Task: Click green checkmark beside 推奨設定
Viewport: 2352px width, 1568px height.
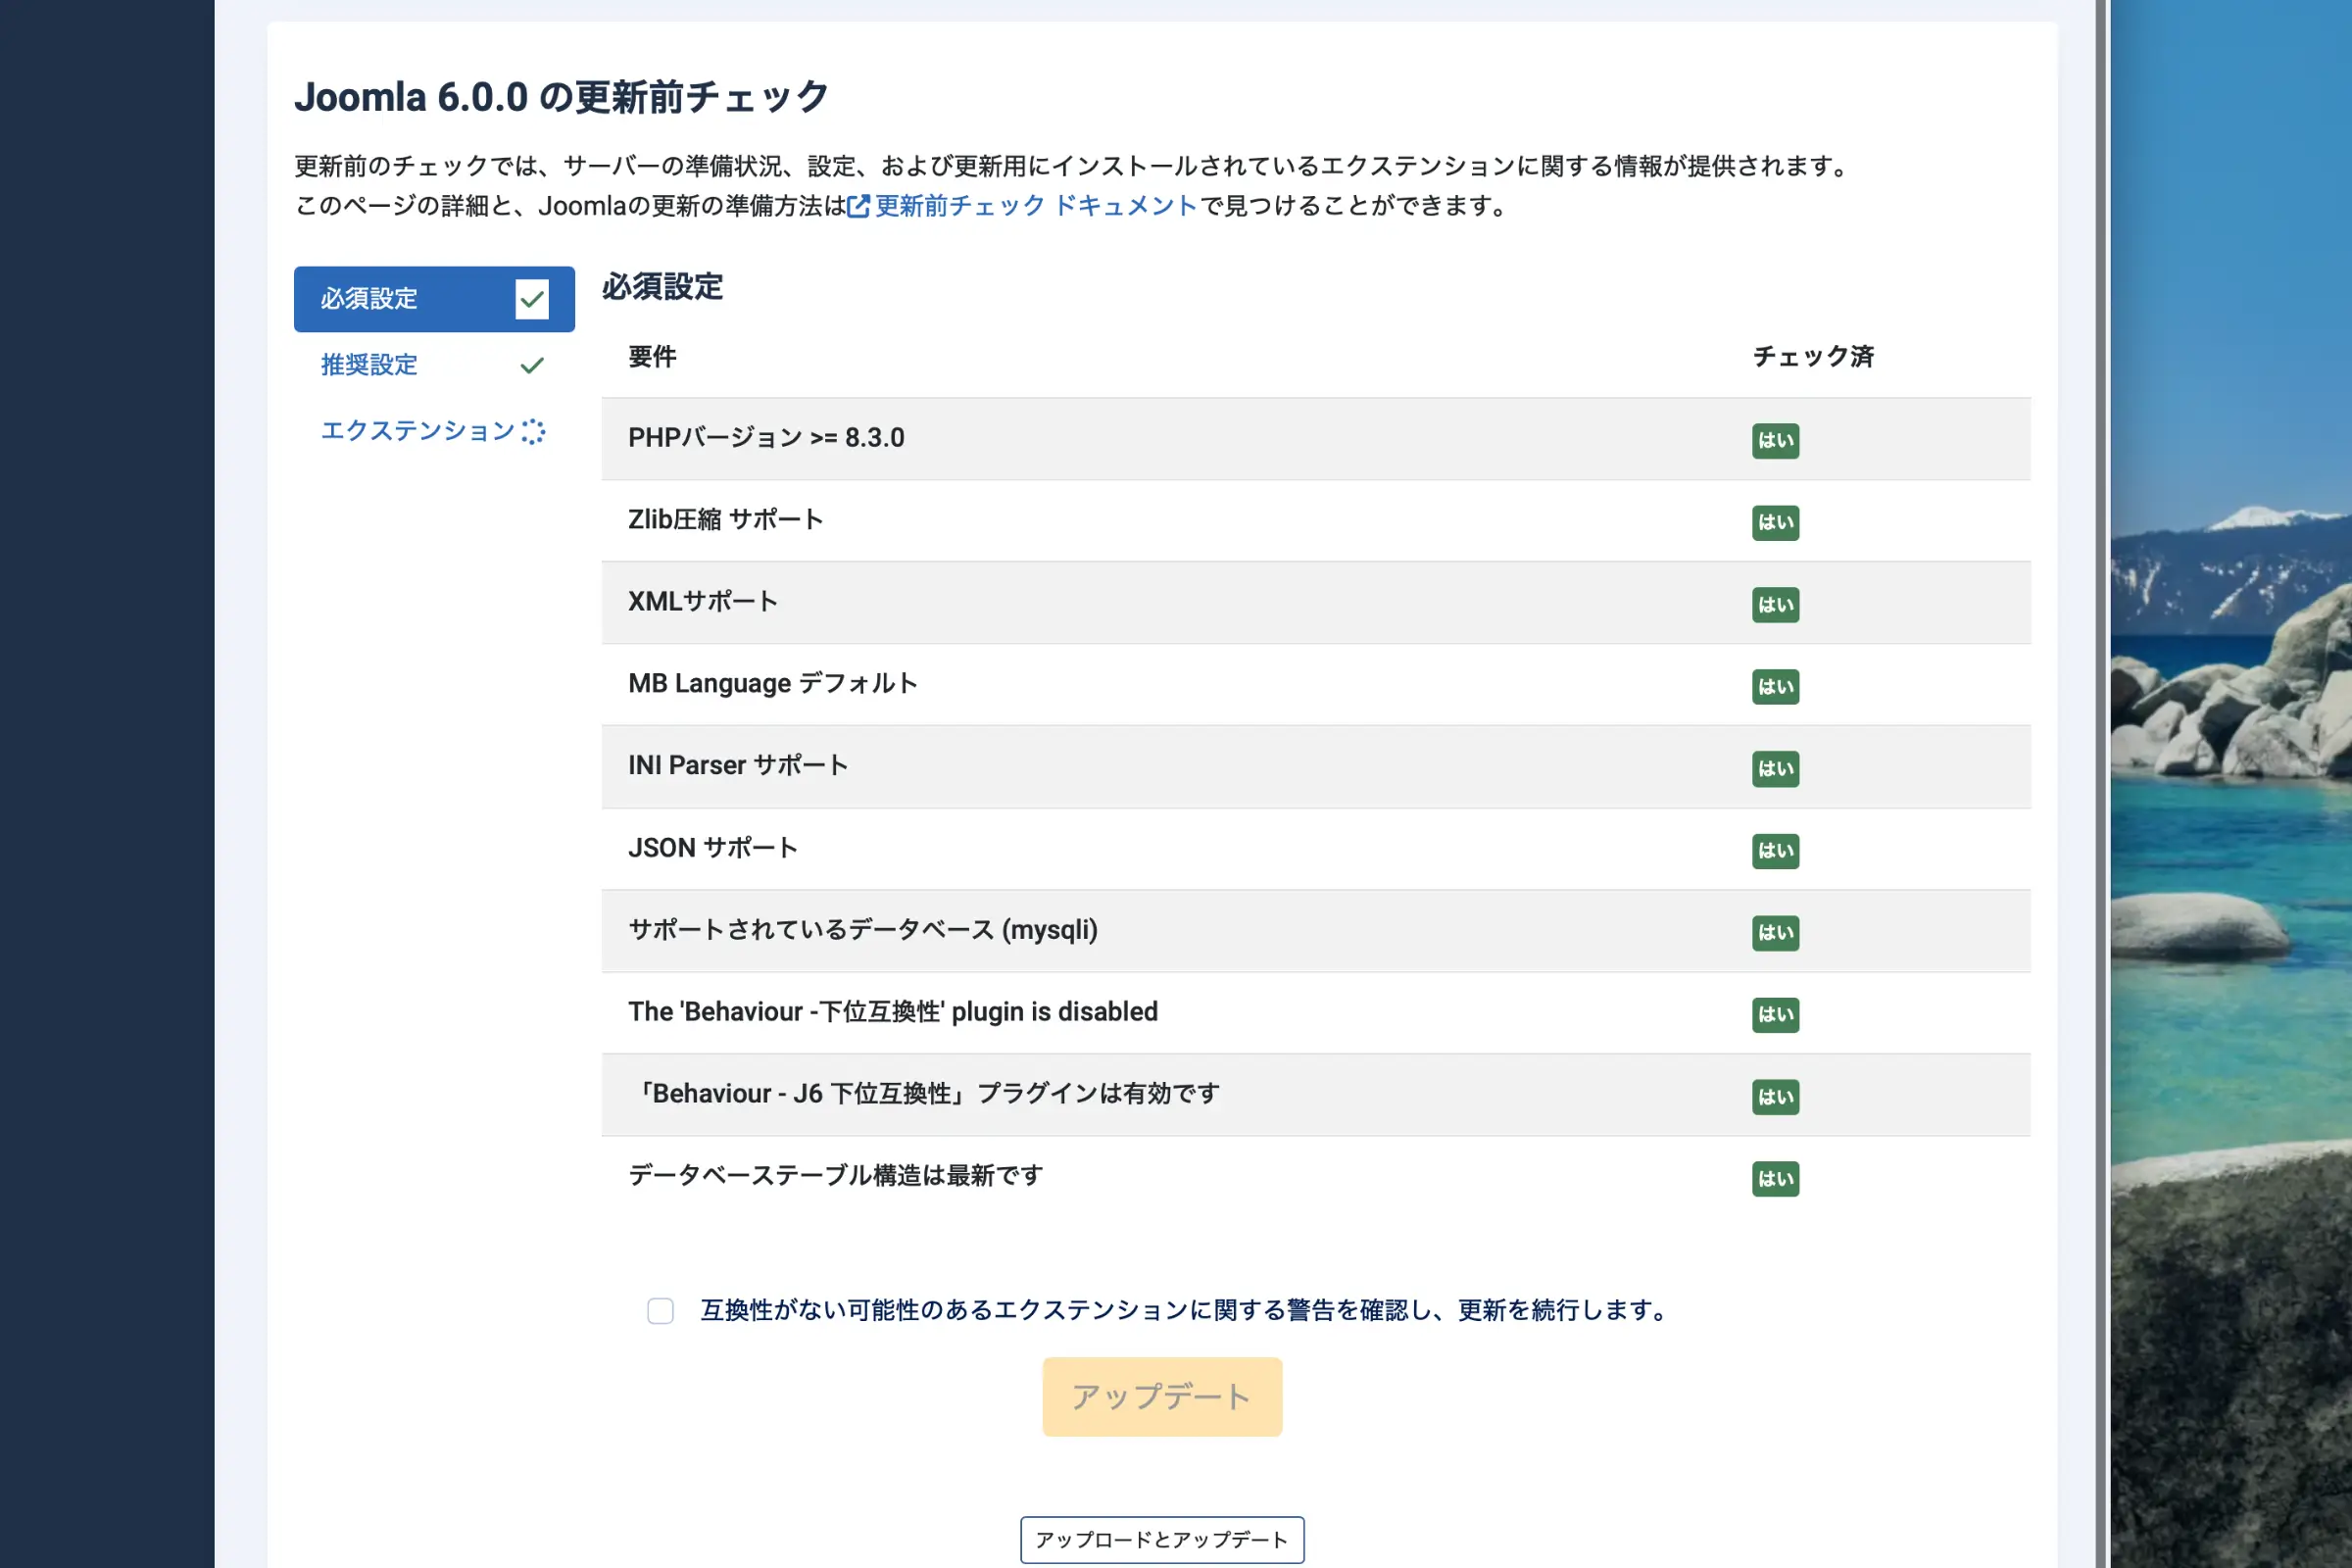Action: point(531,365)
